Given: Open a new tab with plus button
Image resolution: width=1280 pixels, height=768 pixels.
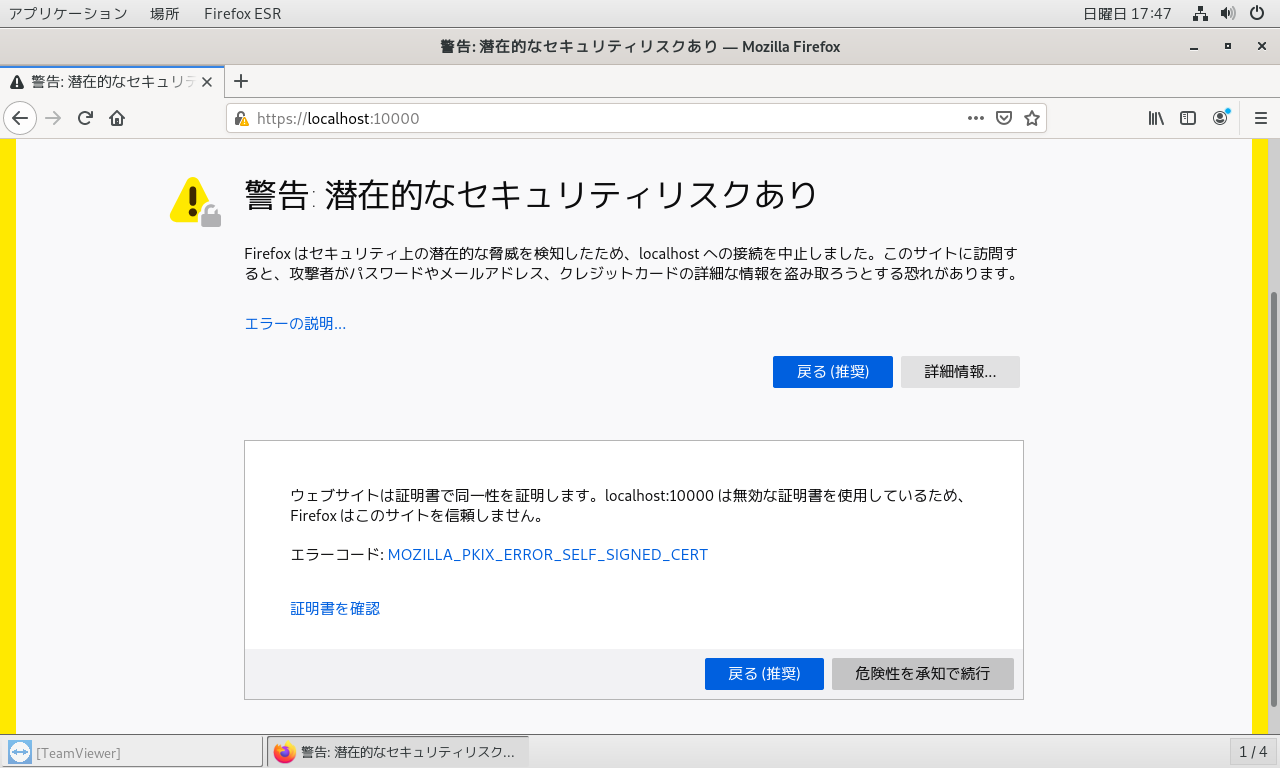Looking at the screenshot, I should 240,82.
